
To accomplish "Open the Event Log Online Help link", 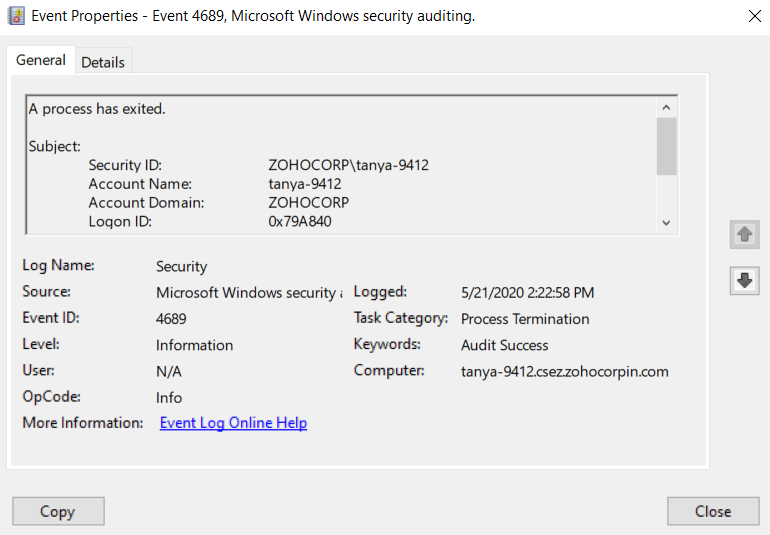I will pyautogui.click(x=233, y=423).
